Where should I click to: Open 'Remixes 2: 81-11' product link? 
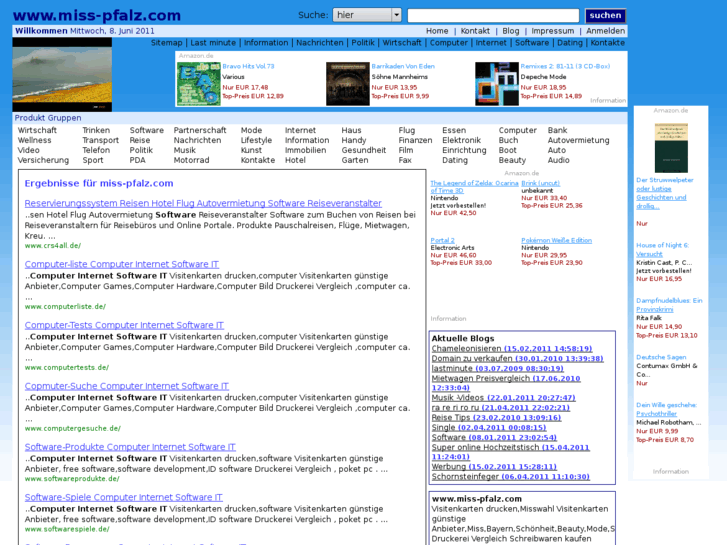point(565,66)
